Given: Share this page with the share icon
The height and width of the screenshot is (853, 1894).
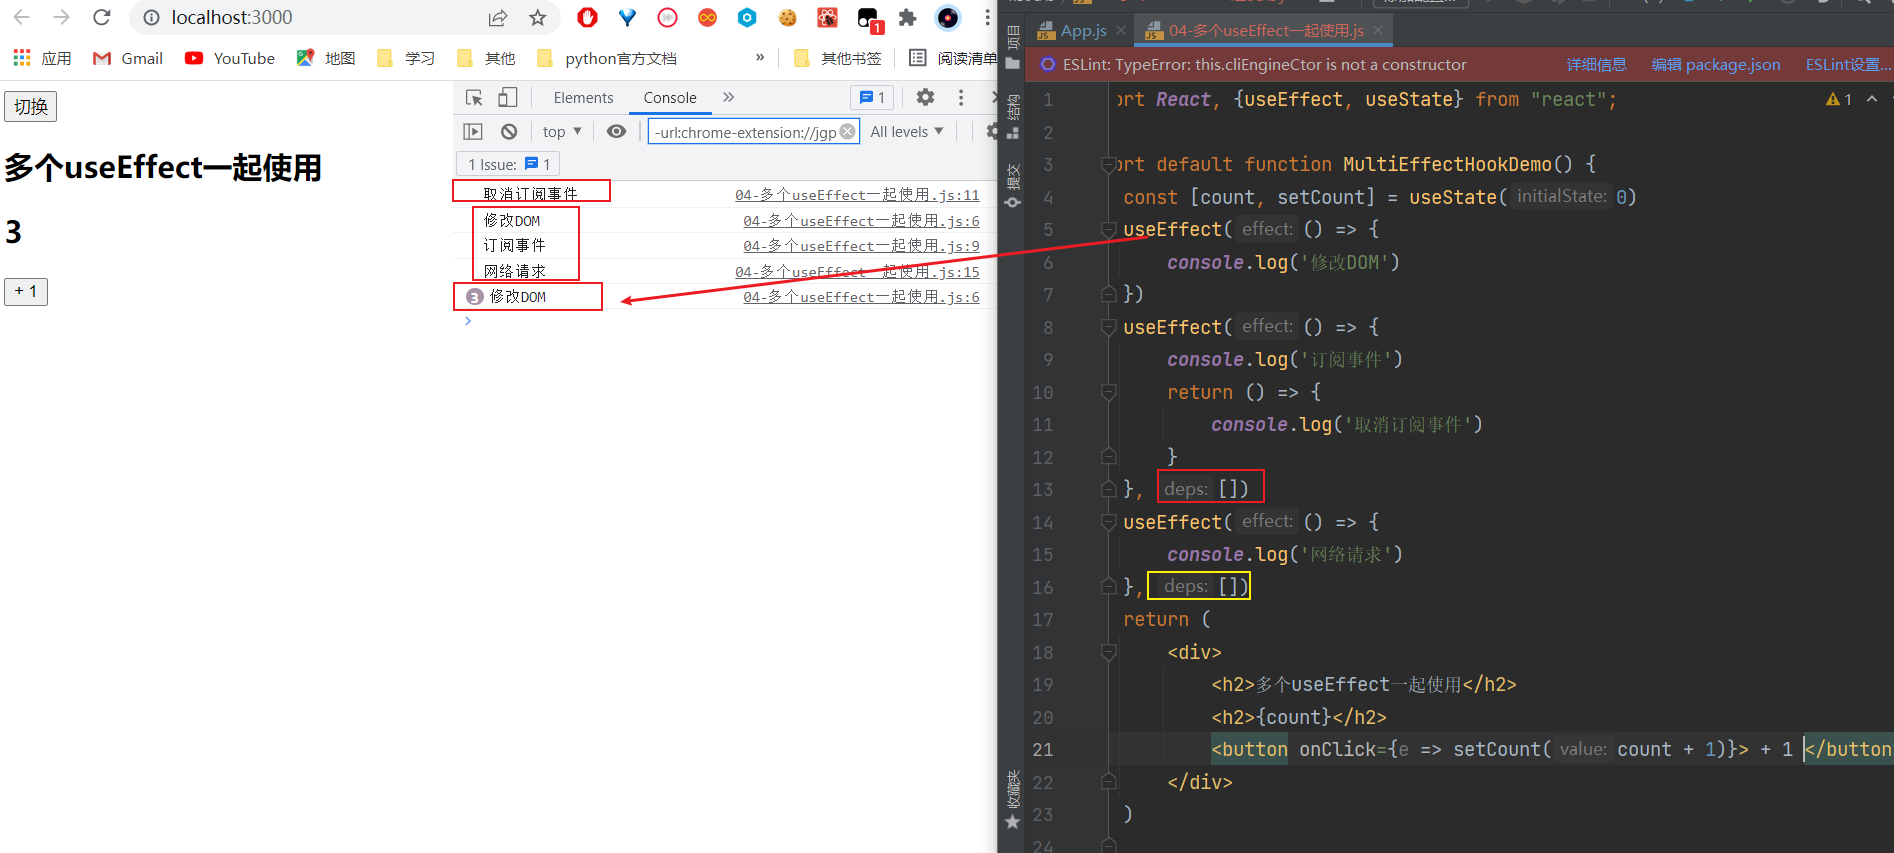Looking at the screenshot, I should [497, 17].
